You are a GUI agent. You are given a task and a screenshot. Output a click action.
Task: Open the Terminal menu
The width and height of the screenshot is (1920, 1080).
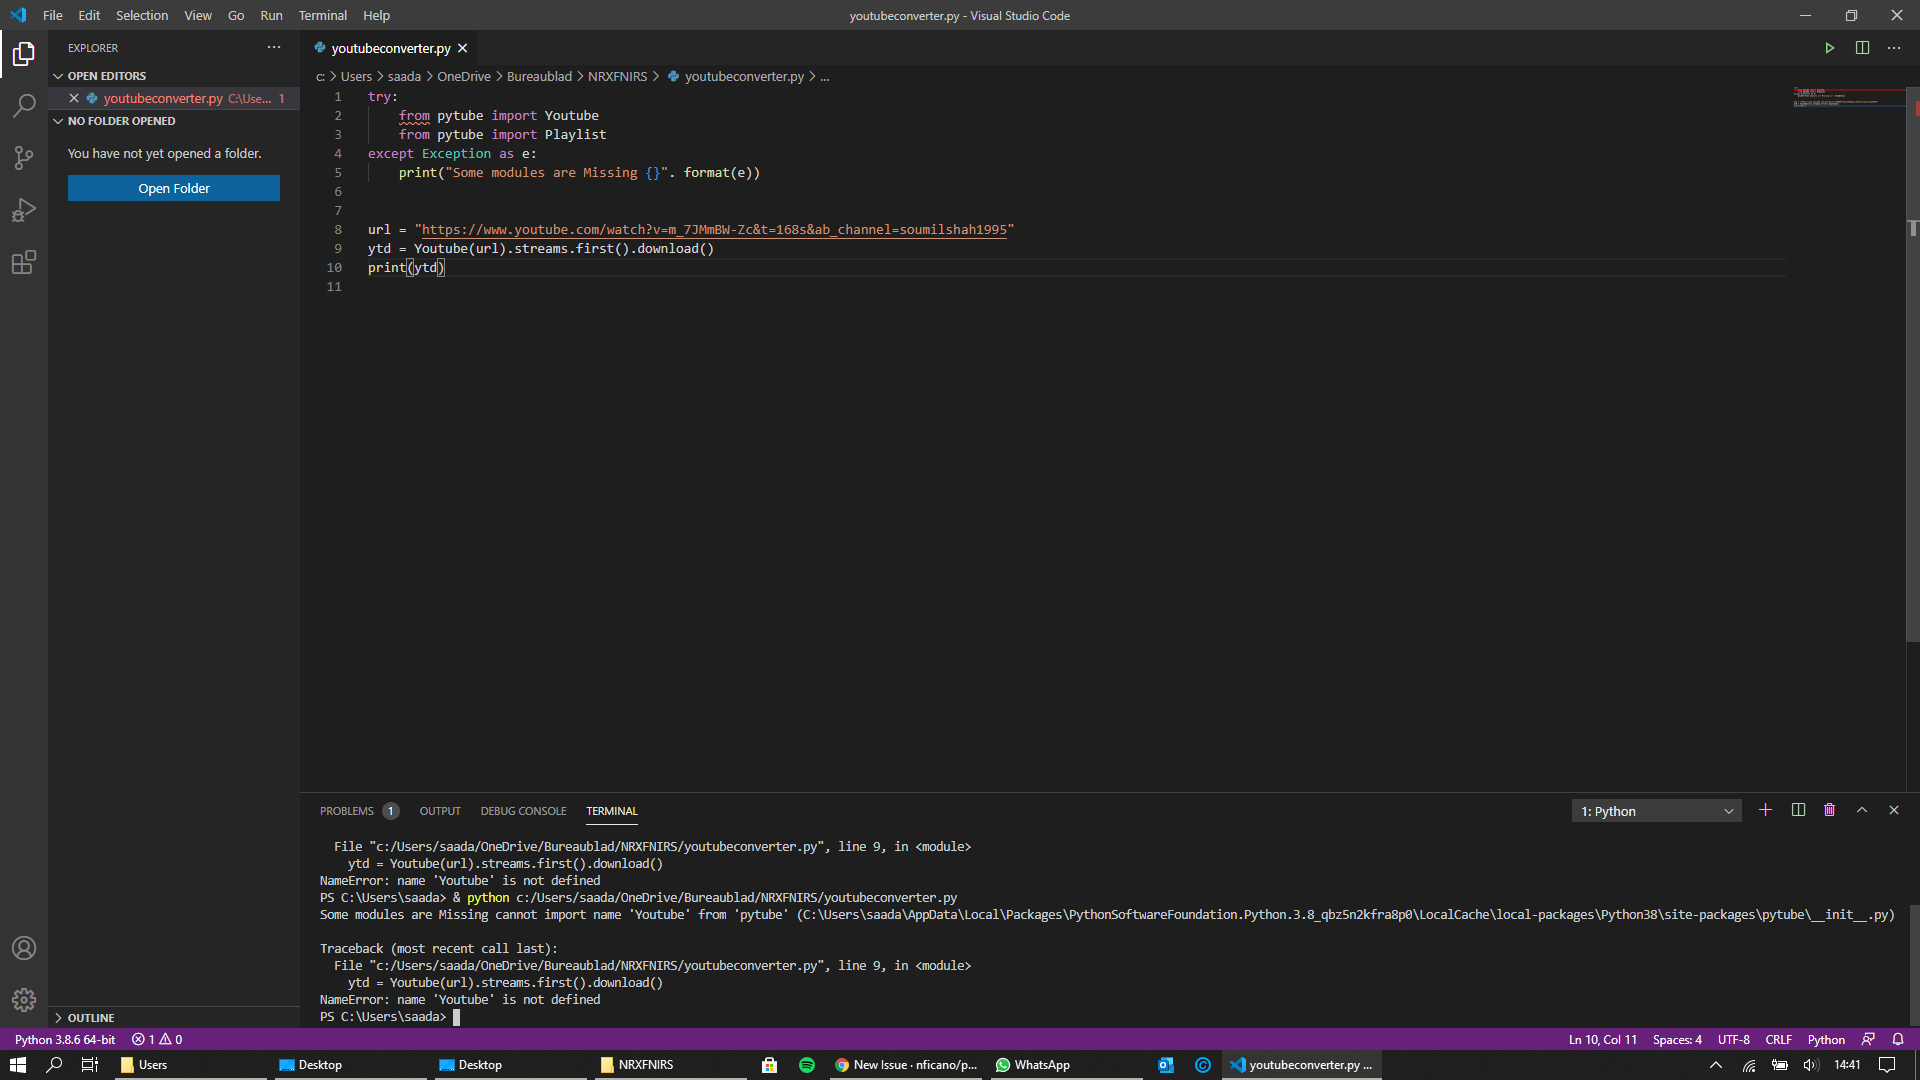(x=322, y=15)
